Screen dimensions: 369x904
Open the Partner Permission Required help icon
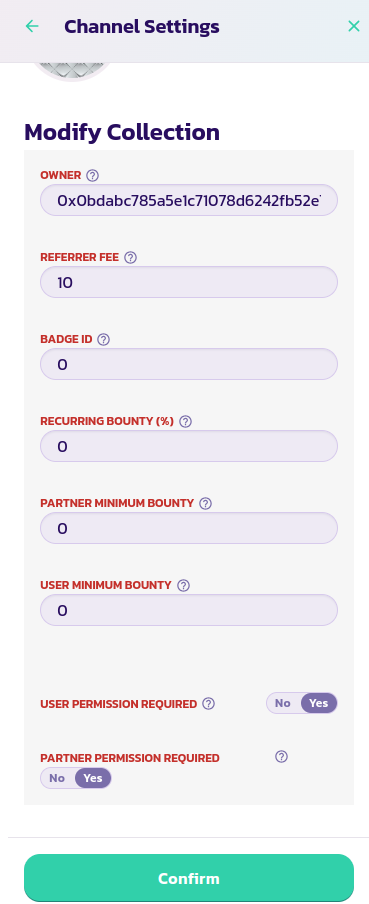pos(281,756)
